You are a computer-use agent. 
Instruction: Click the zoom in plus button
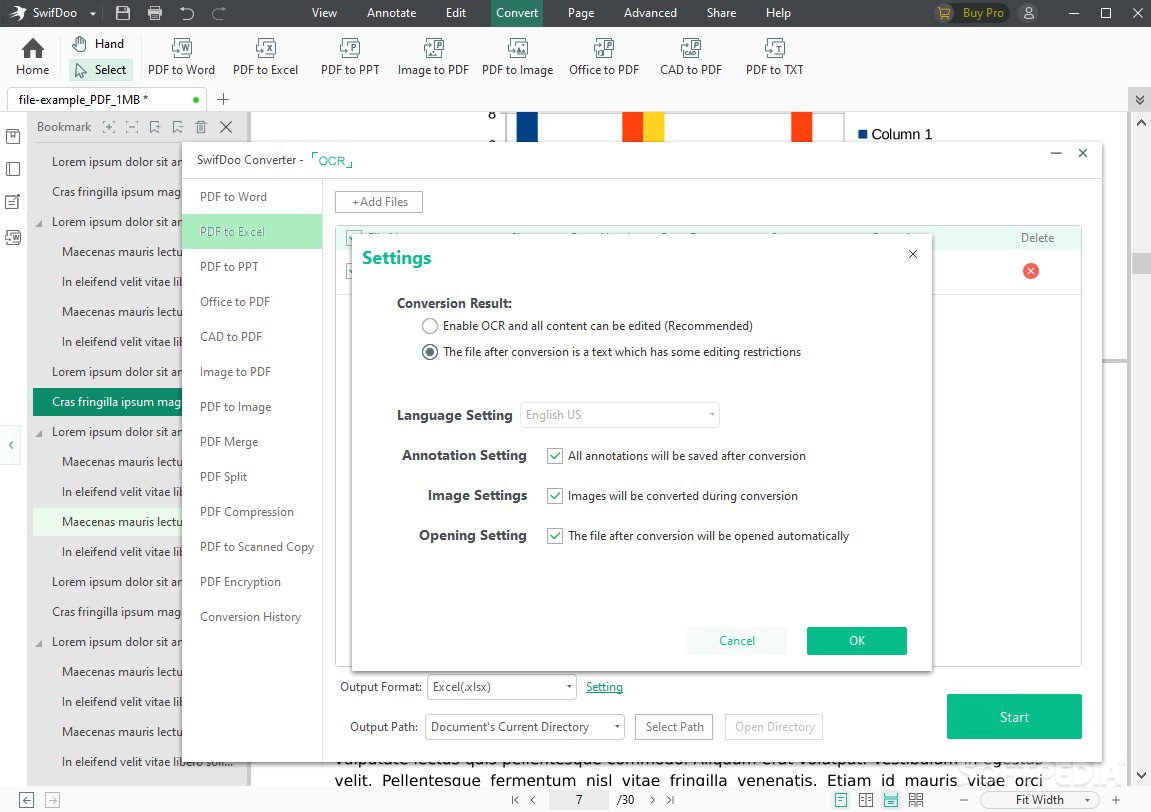click(x=1116, y=800)
